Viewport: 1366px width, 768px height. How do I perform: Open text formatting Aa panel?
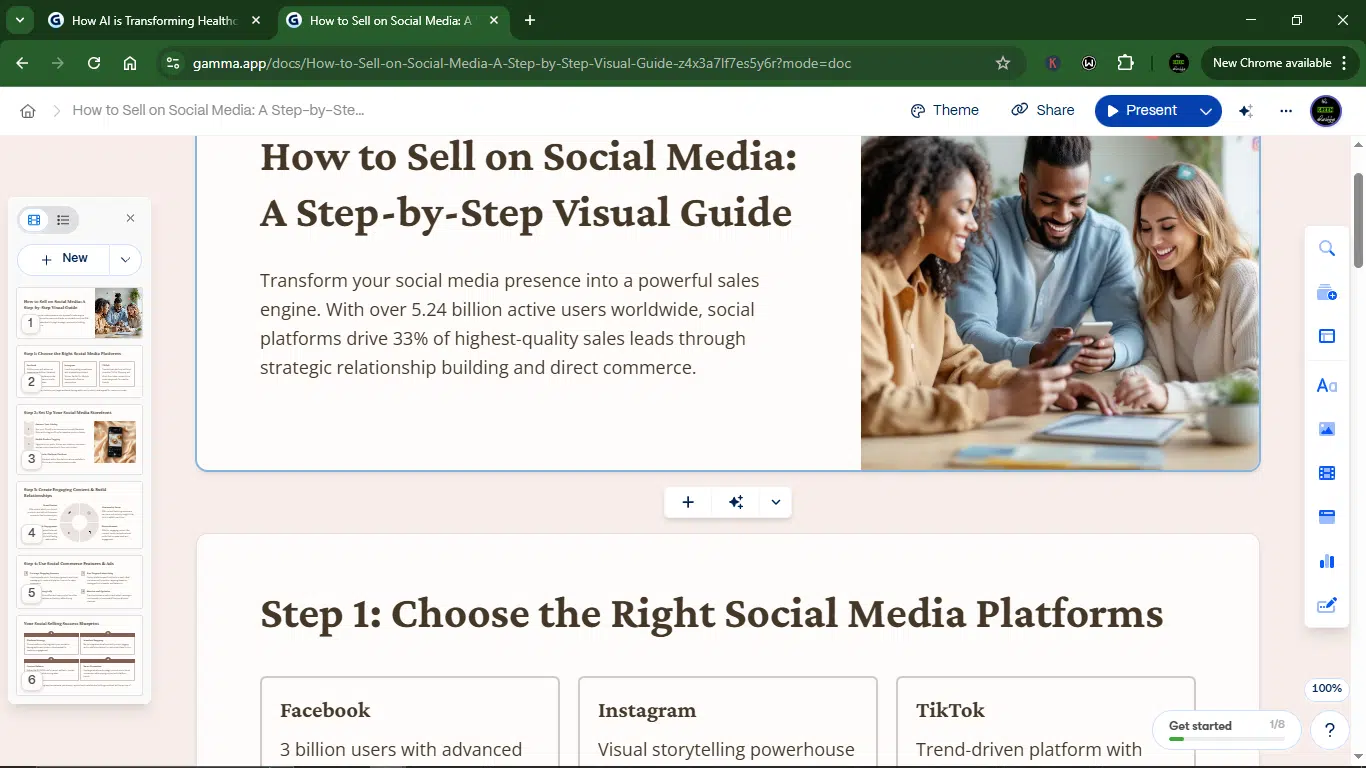(x=1327, y=385)
